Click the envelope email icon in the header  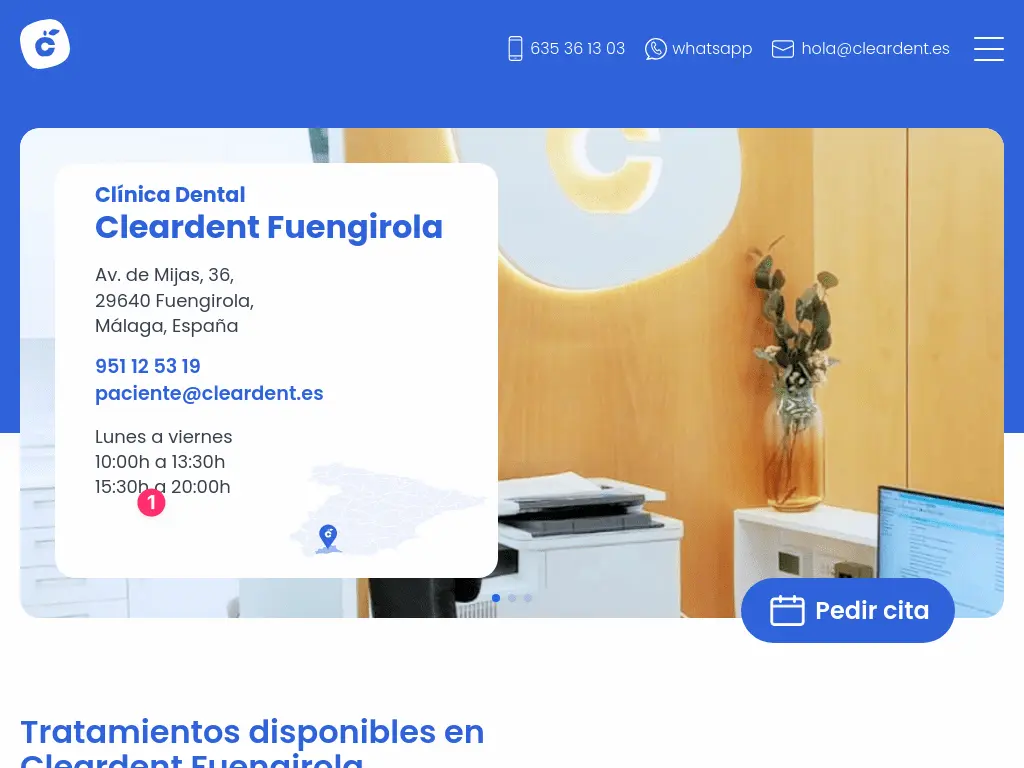pyautogui.click(x=783, y=48)
